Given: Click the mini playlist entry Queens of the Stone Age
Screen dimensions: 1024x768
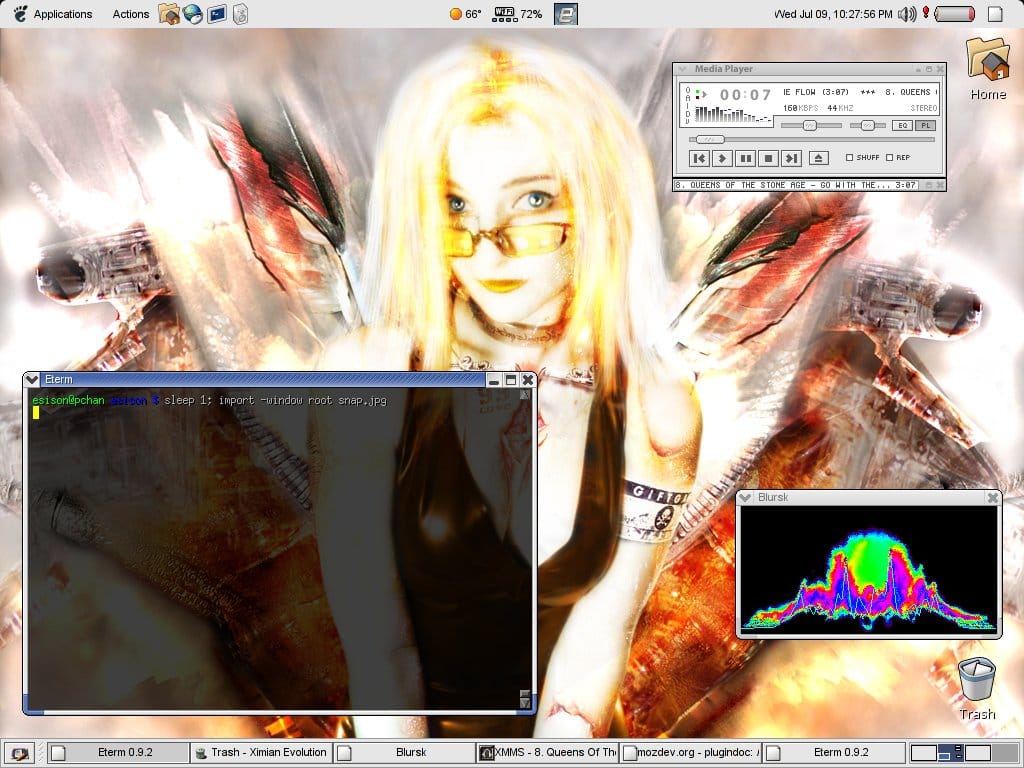Looking at the screenshot, I should pos(795,185).
